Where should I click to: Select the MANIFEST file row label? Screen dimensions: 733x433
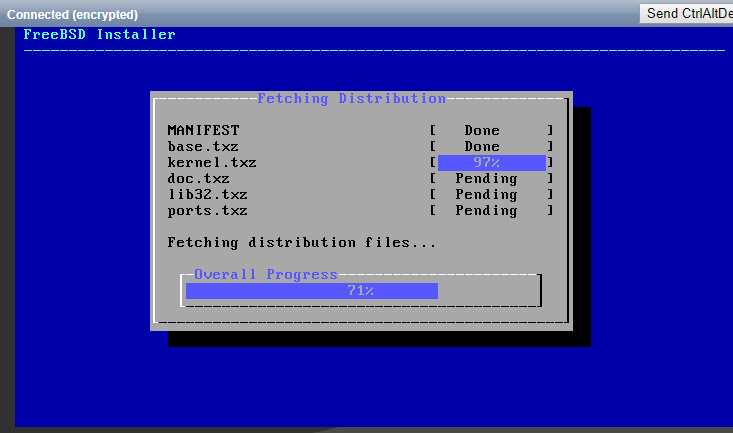pos(203,130)
